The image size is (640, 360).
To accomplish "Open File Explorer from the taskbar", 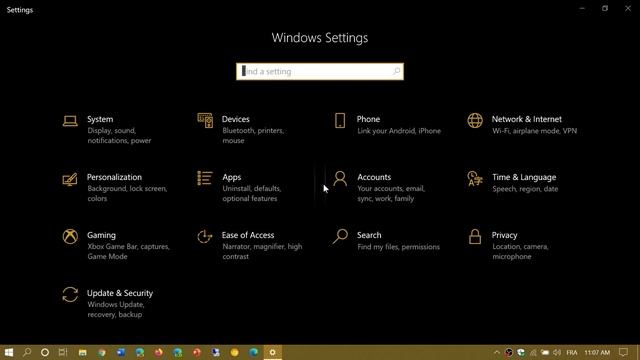I will [82, 352].
